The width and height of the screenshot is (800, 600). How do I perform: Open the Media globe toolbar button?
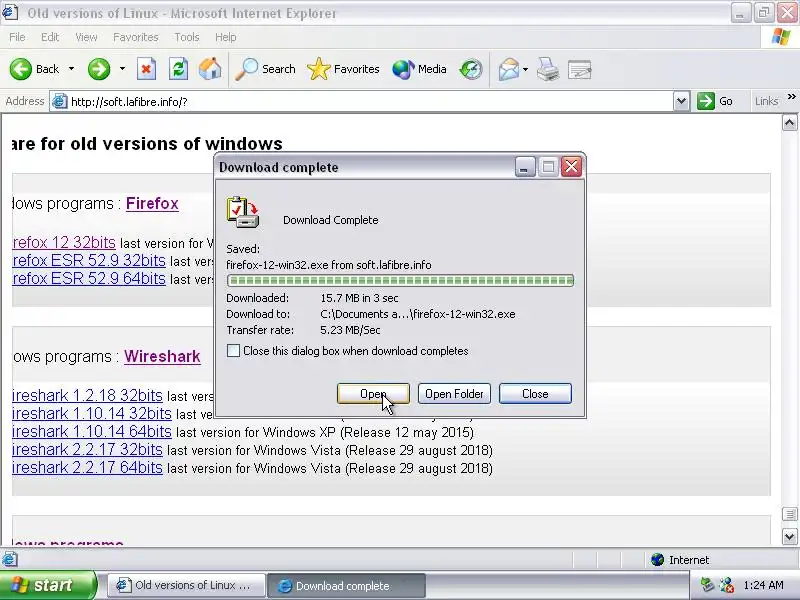pyautogui.click(x=419, y=69)
